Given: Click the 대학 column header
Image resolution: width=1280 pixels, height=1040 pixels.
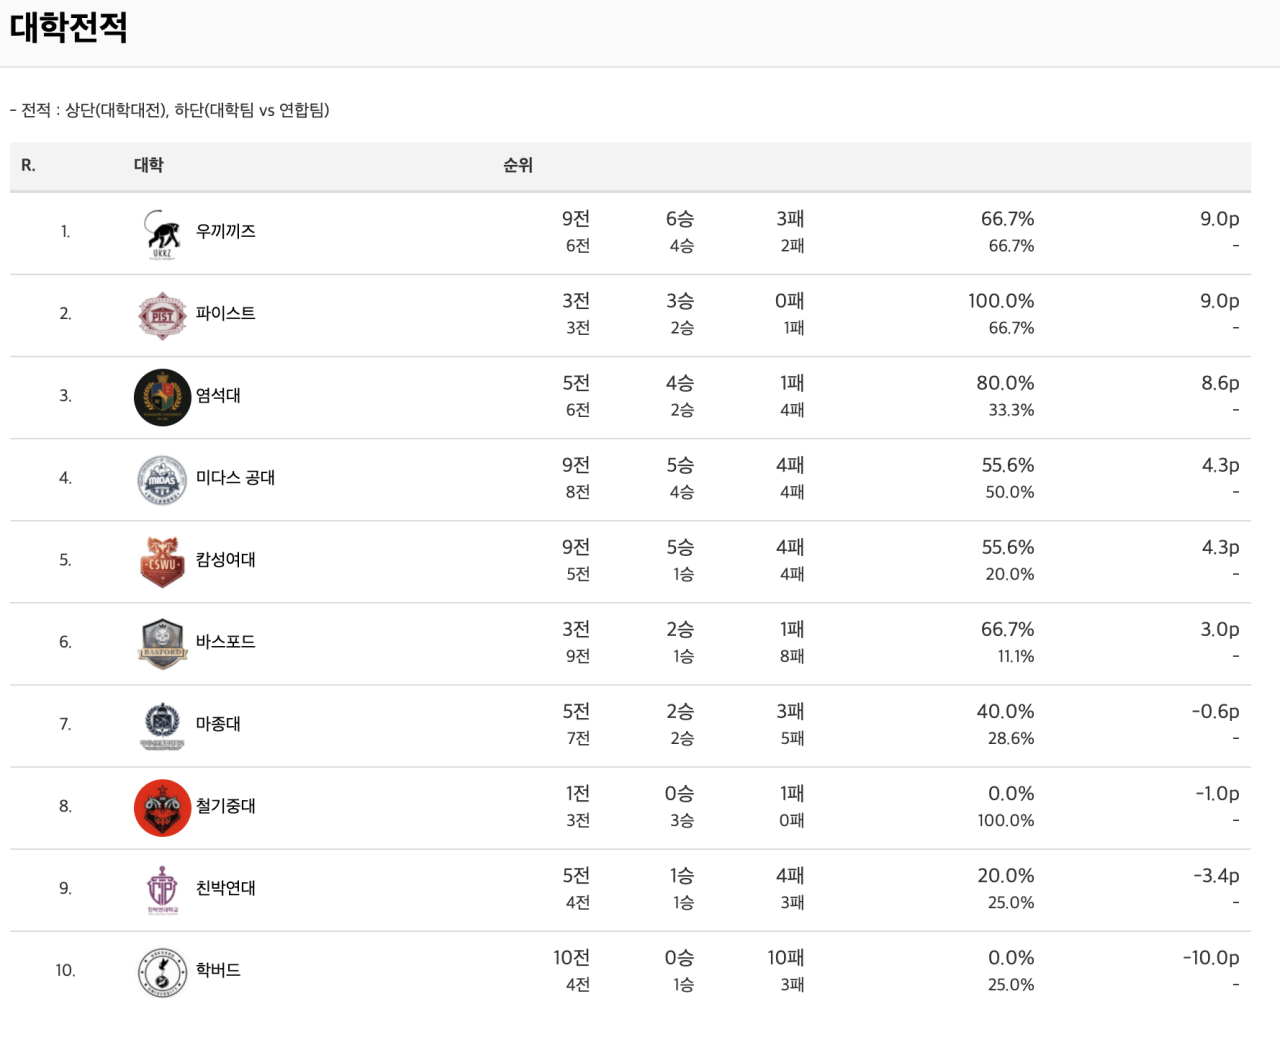Looking at the screenshot, I should coord(148,165).
